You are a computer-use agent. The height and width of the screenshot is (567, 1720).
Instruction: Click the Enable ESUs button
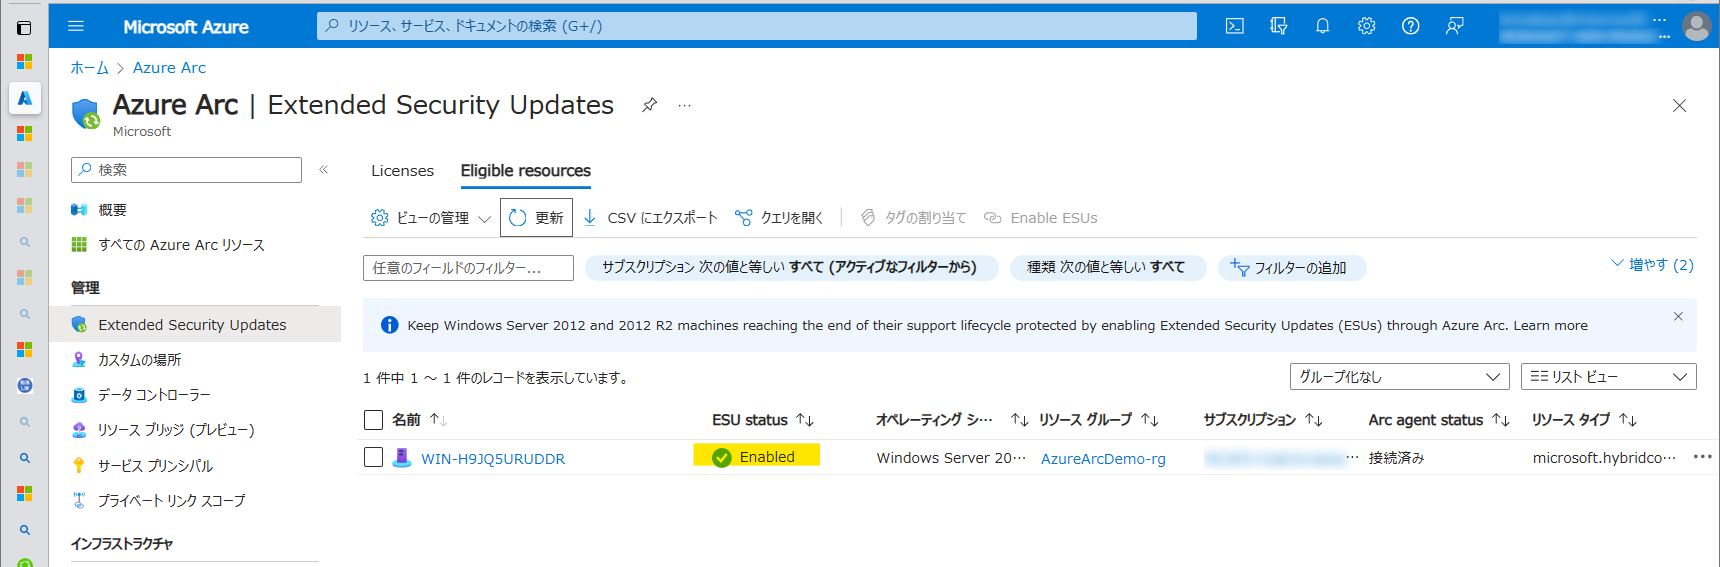coord(1040,218)
